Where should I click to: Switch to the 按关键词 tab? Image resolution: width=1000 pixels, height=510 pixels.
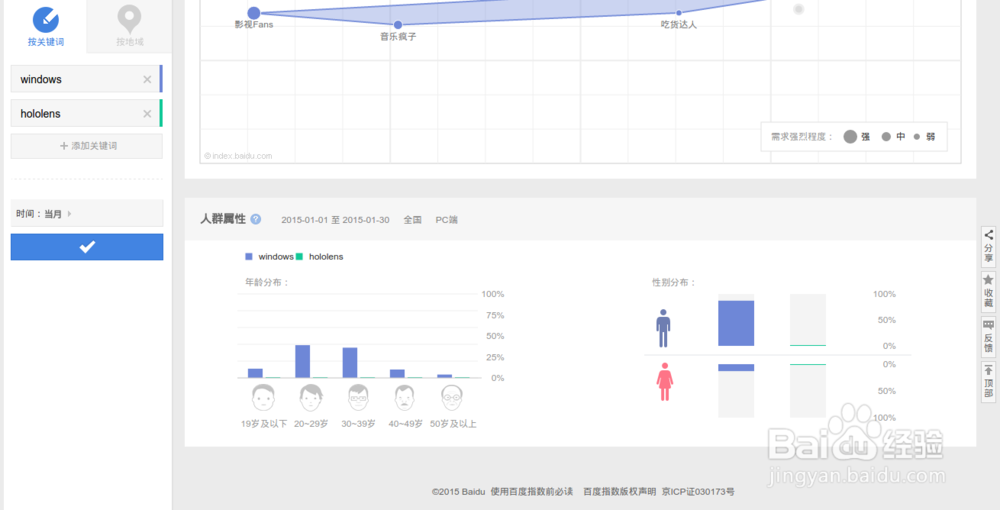point(45,26)
